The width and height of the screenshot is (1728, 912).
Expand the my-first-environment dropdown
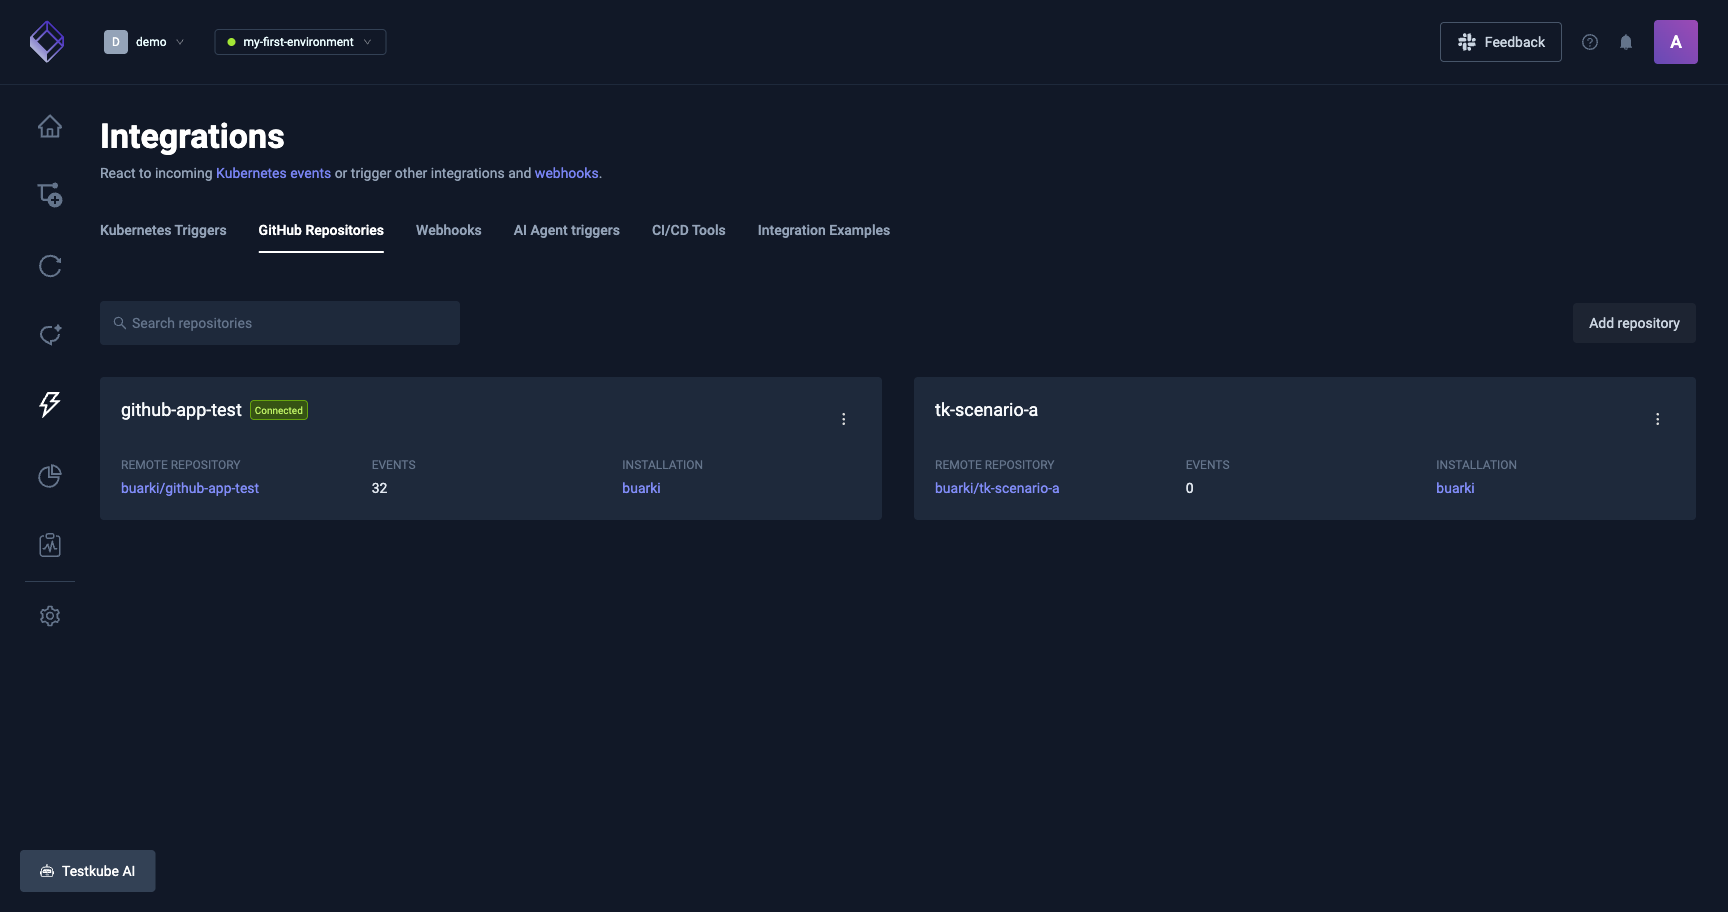[300, 42]
